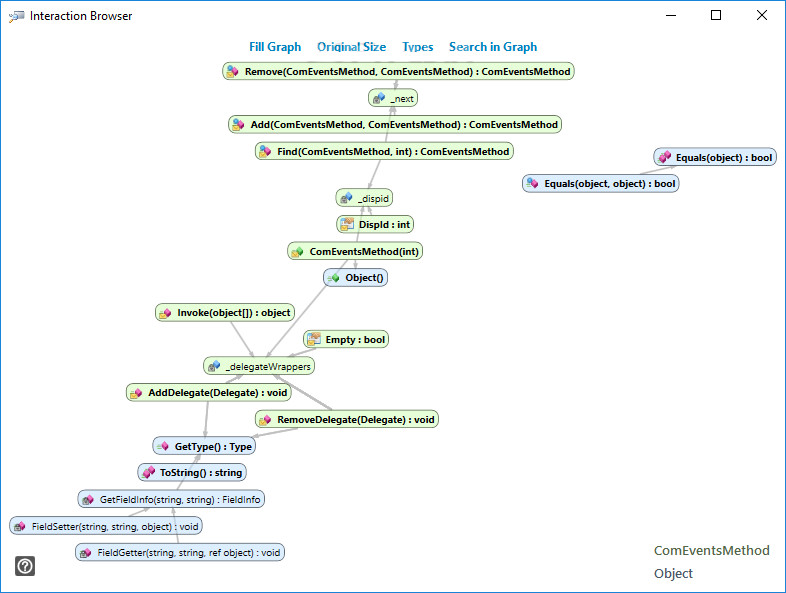Open the help question mark icon
786x593 pixels.
pos(25,566)
